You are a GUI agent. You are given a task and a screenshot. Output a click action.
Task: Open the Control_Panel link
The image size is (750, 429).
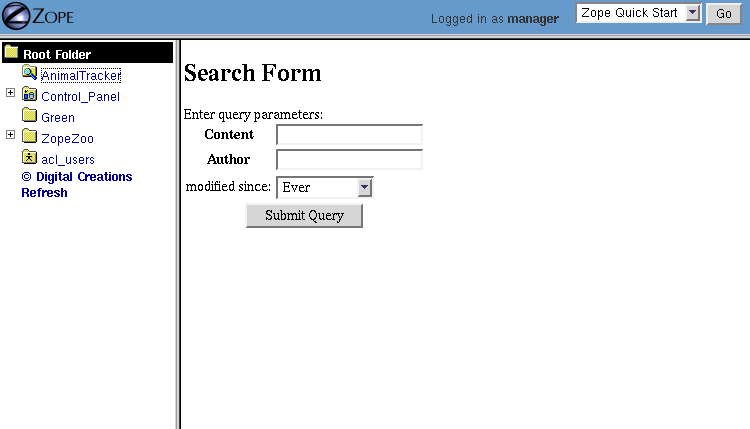pyautogui.click(x=80, y=97)
